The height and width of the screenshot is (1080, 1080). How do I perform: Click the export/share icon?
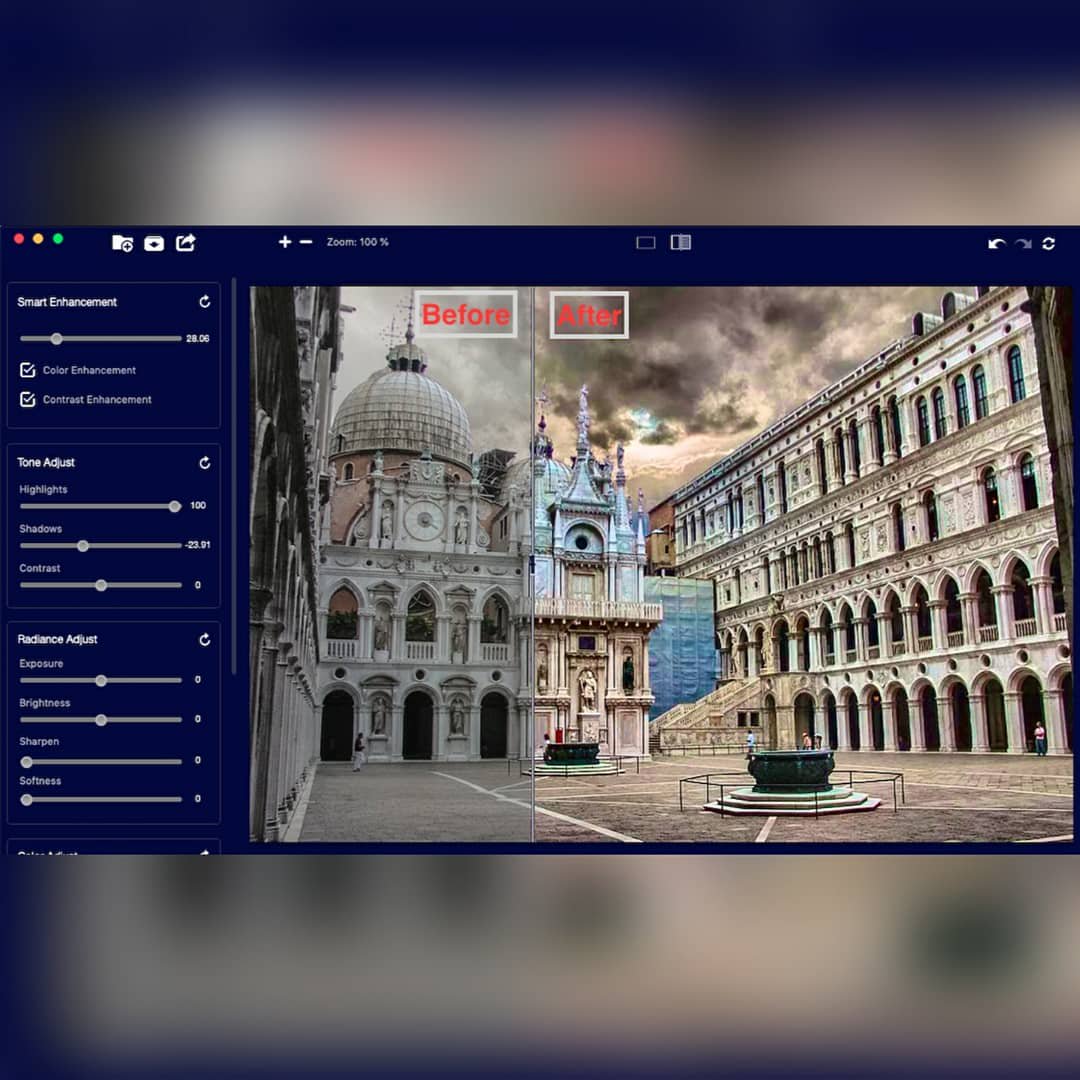pyautogui.click(x=186, y=242)
